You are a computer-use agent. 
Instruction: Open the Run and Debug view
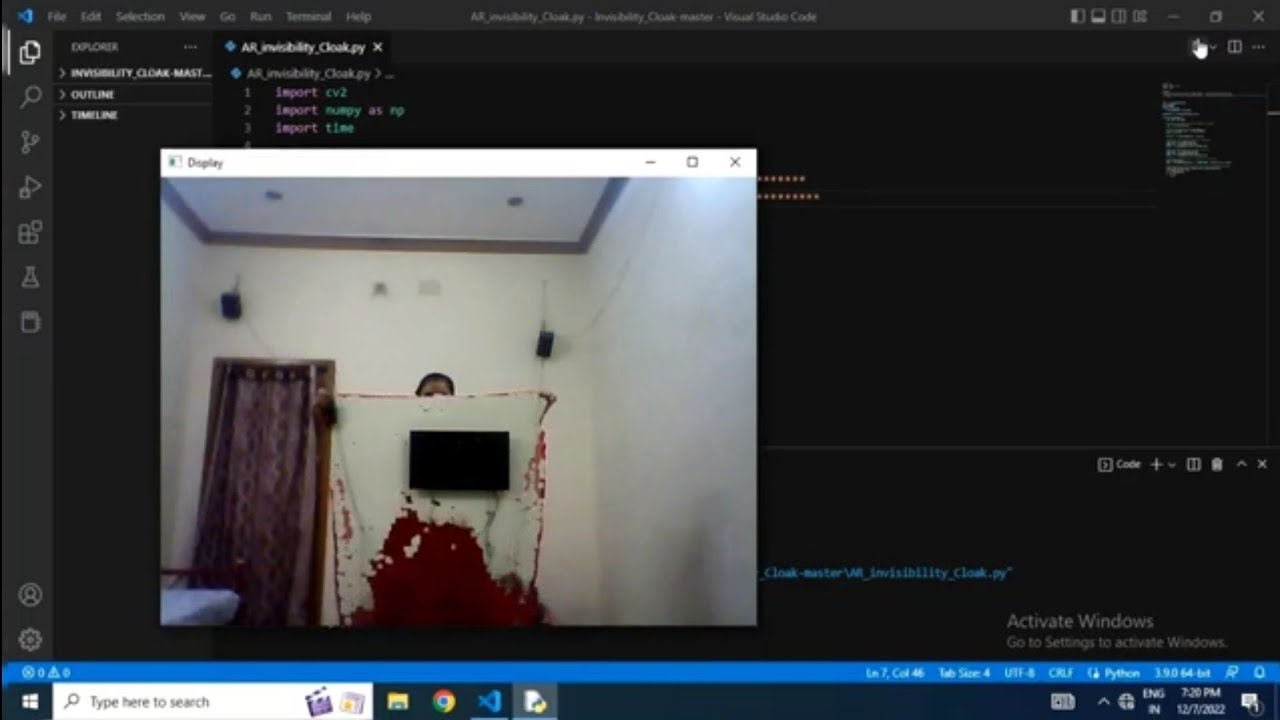tap(30, 187)
